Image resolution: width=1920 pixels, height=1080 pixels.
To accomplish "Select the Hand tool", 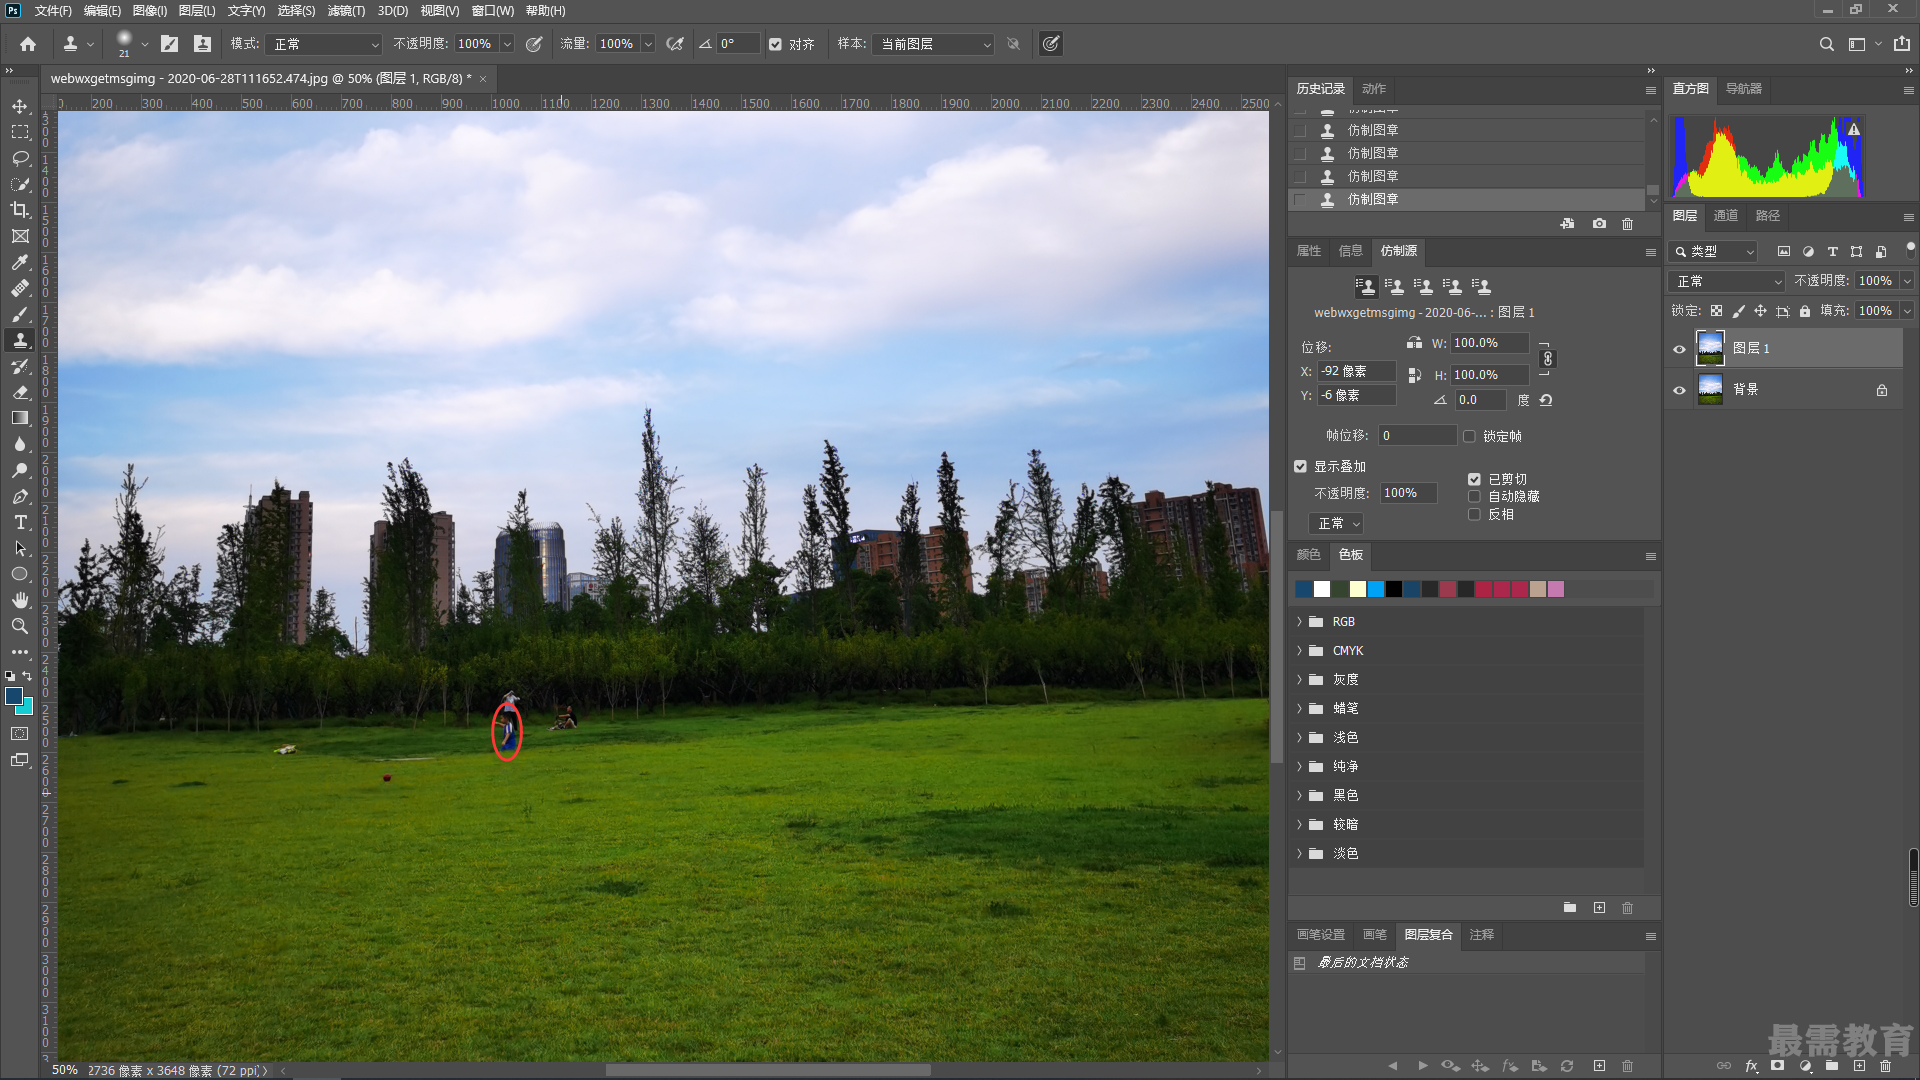I will [20, 600].
